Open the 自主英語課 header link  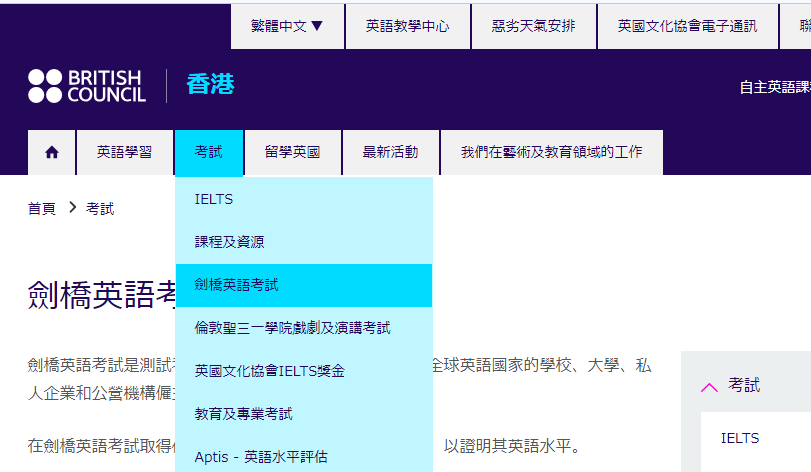775,87
